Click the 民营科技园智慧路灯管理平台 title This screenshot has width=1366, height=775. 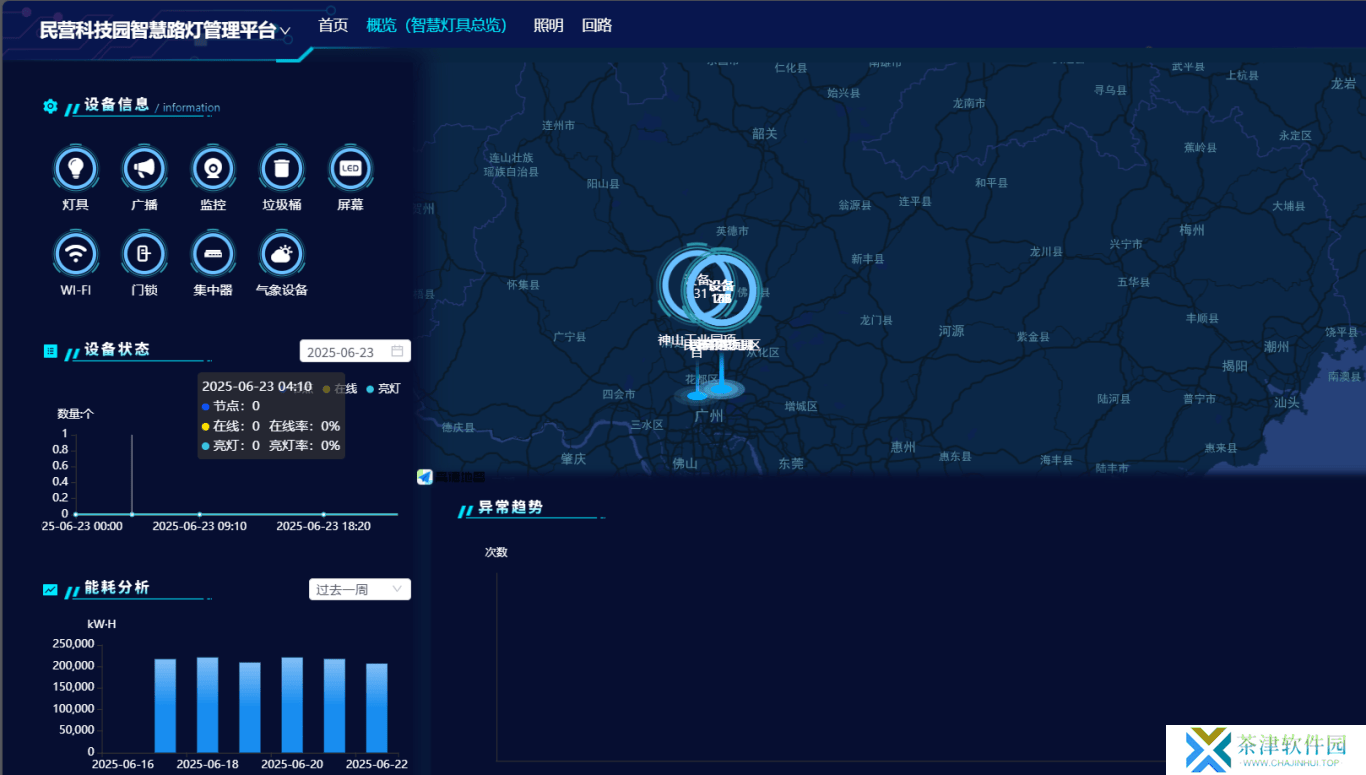[158, 30]
